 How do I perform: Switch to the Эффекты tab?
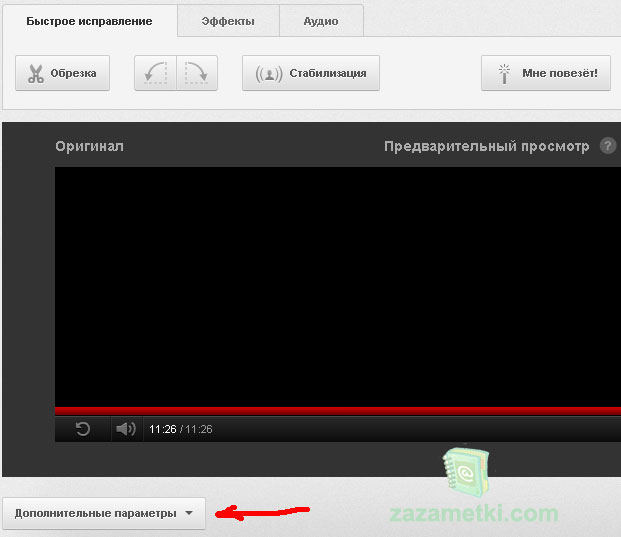point(228,21)
